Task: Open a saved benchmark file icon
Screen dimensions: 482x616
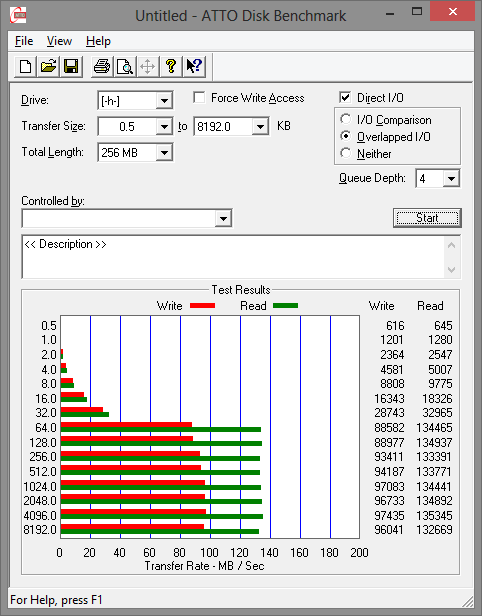Action: [48, 66]
